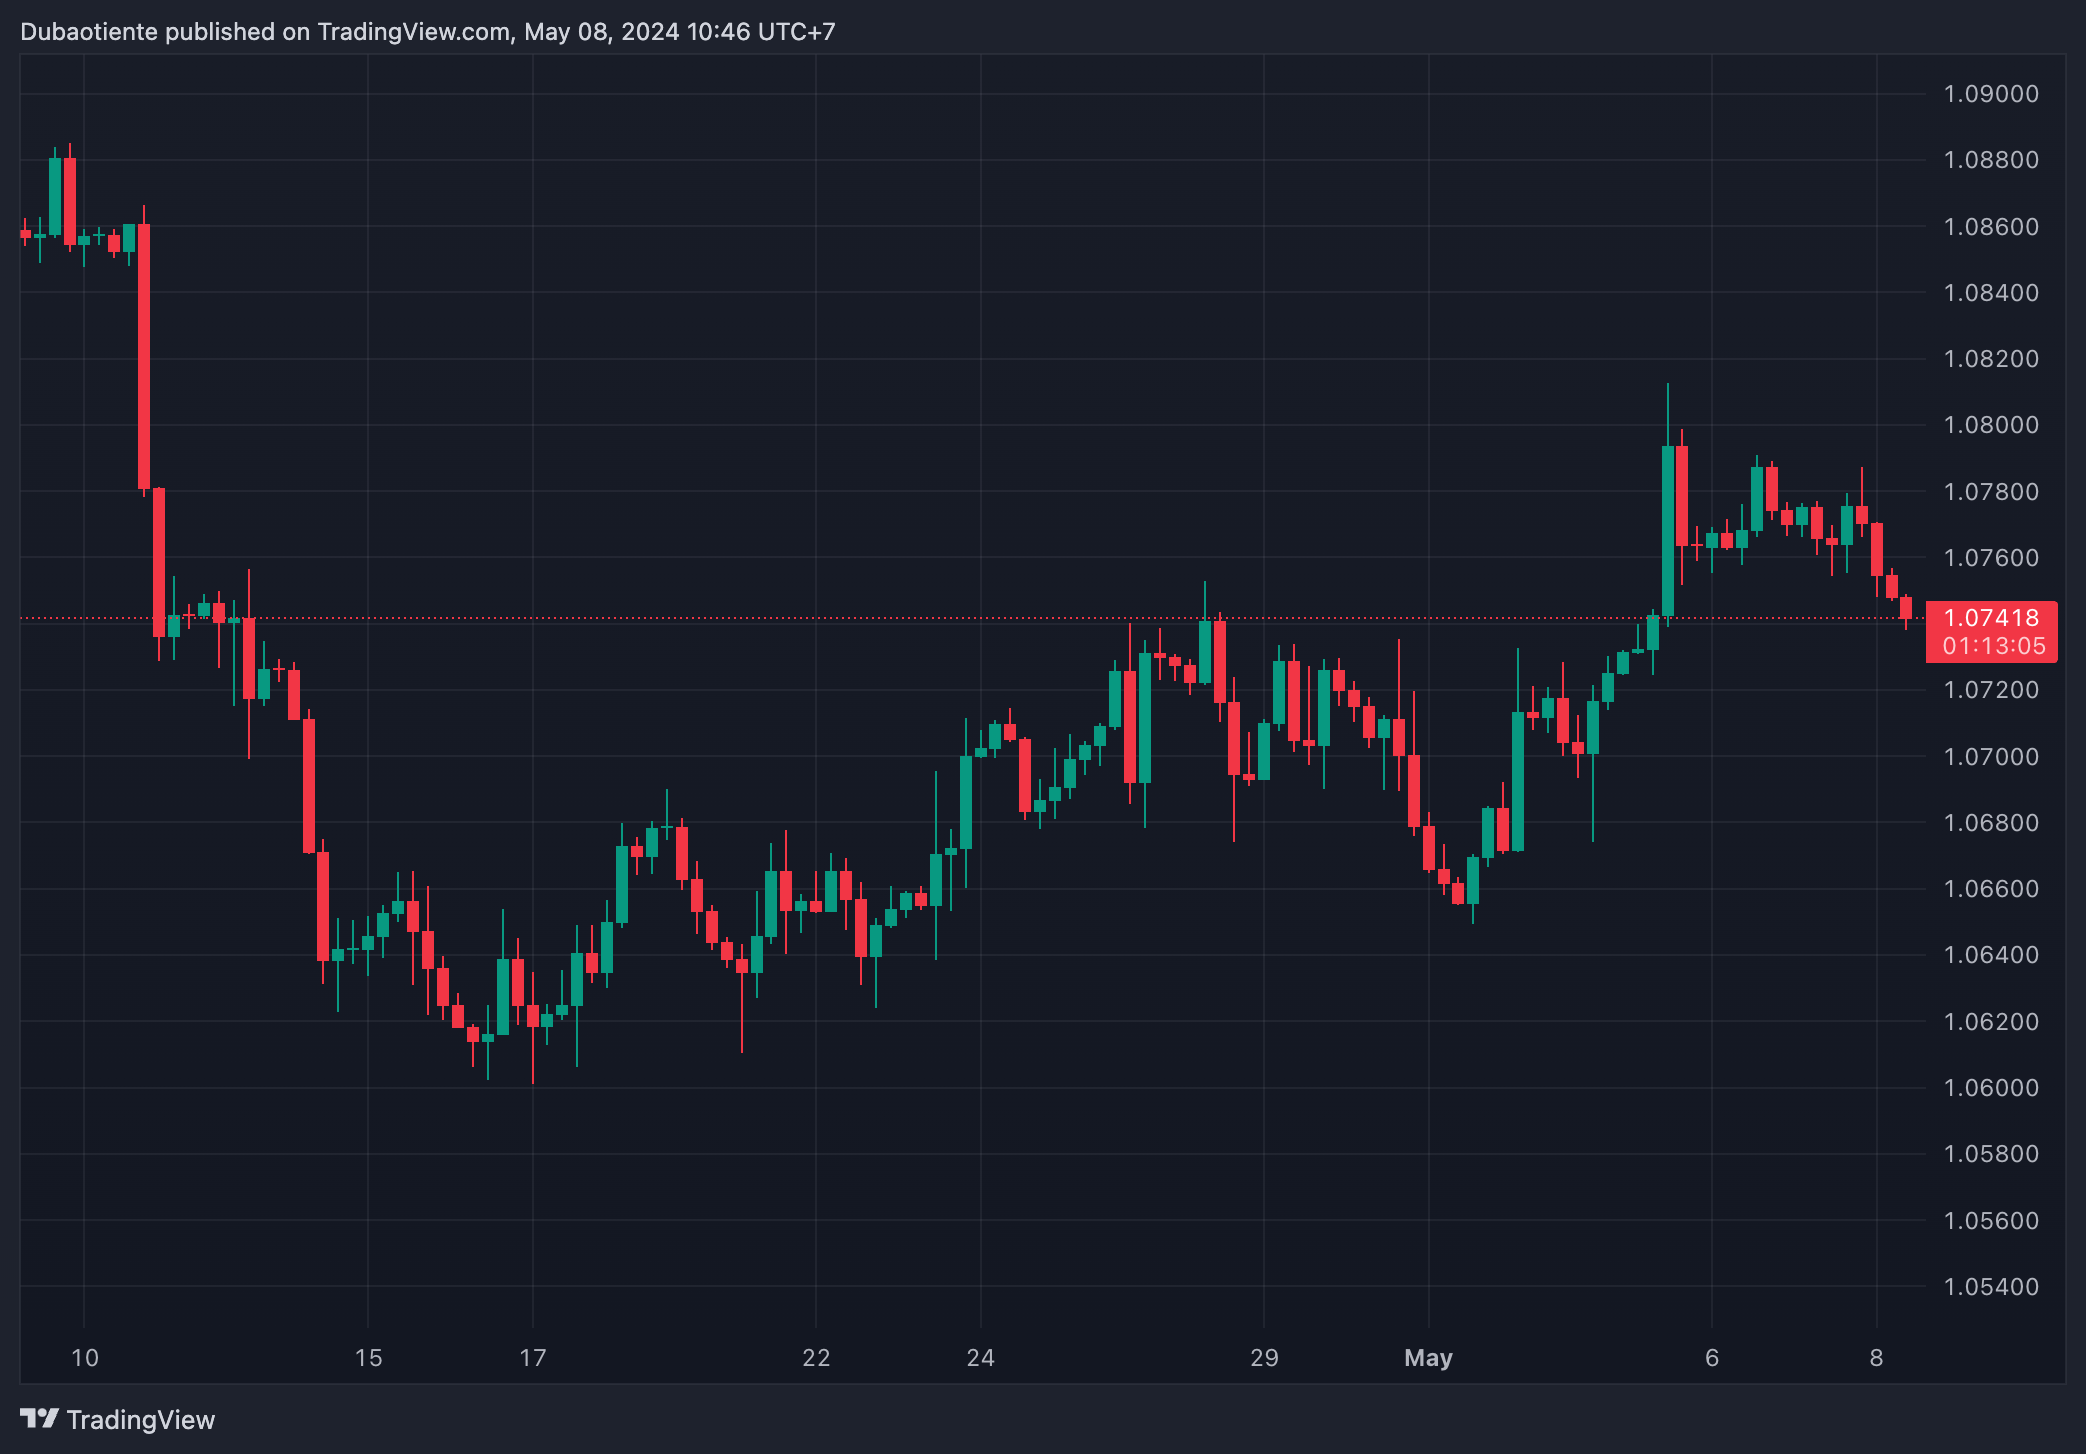The height and width of the screenshot is (1454, 2086).
Task: Click the TradingView wordmark text
Action: [x=141, y=1420]
